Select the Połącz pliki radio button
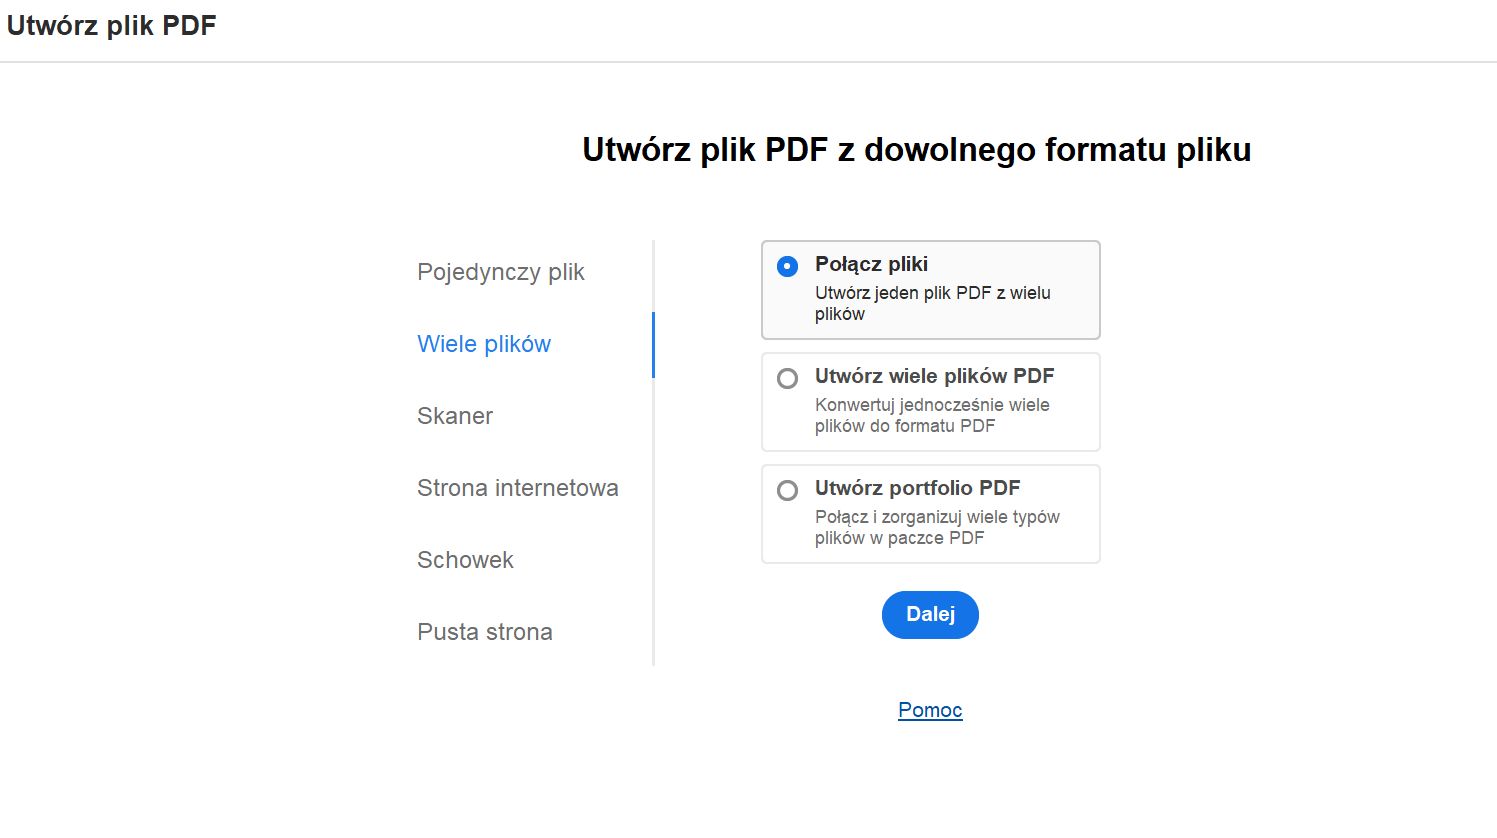 pyautogui.click(x=788, y=266)
